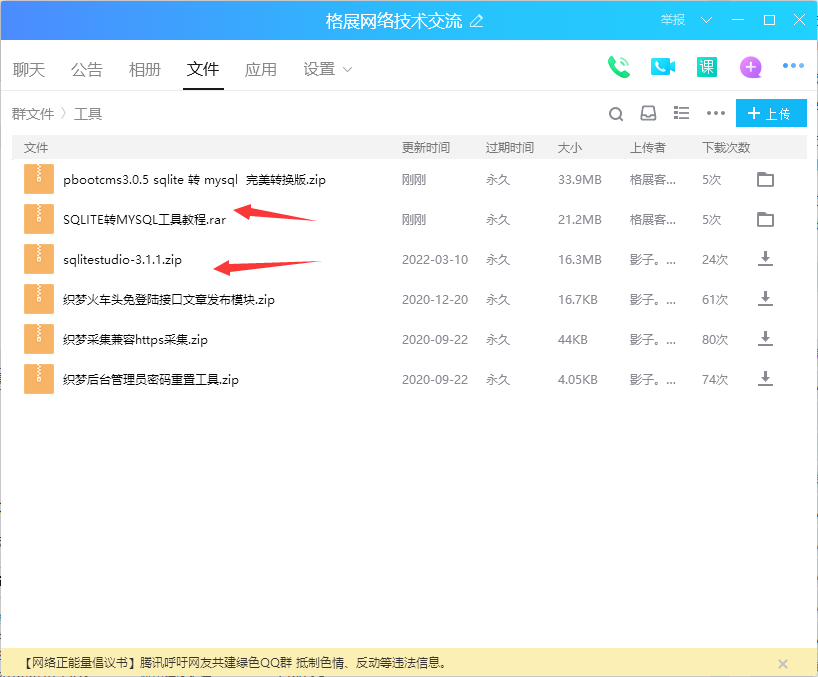The width and height of the screenshot is (818, 677).
Task: Open the search files magnifier
Action: tap(616, 114)
